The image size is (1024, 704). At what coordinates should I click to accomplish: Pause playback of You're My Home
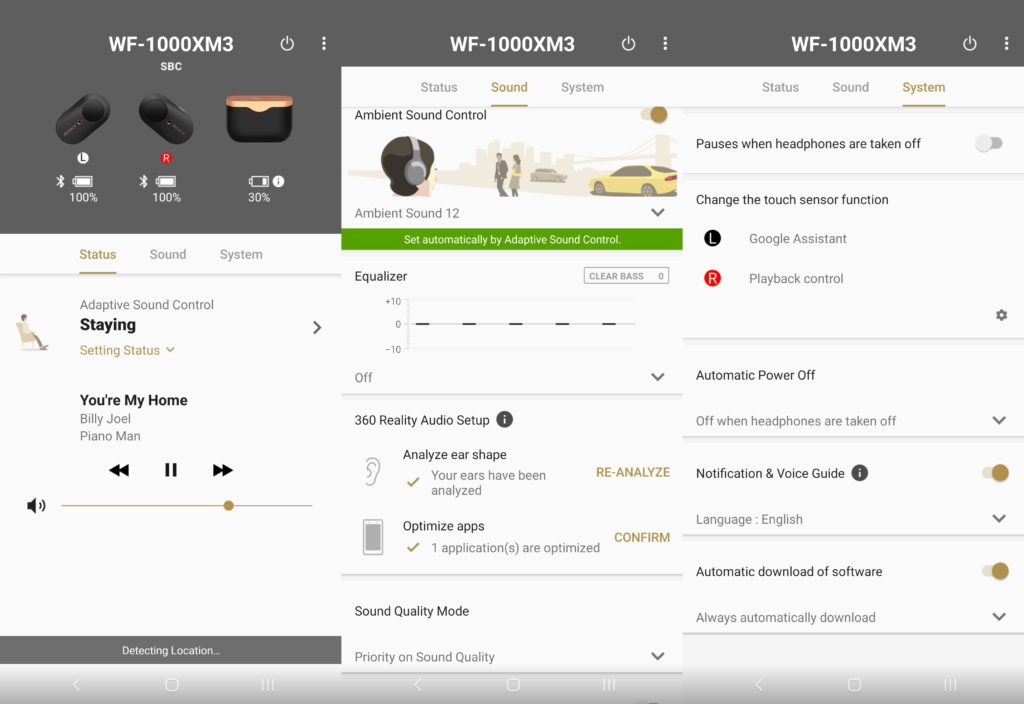pyautogui.click(x=170, y=470)
